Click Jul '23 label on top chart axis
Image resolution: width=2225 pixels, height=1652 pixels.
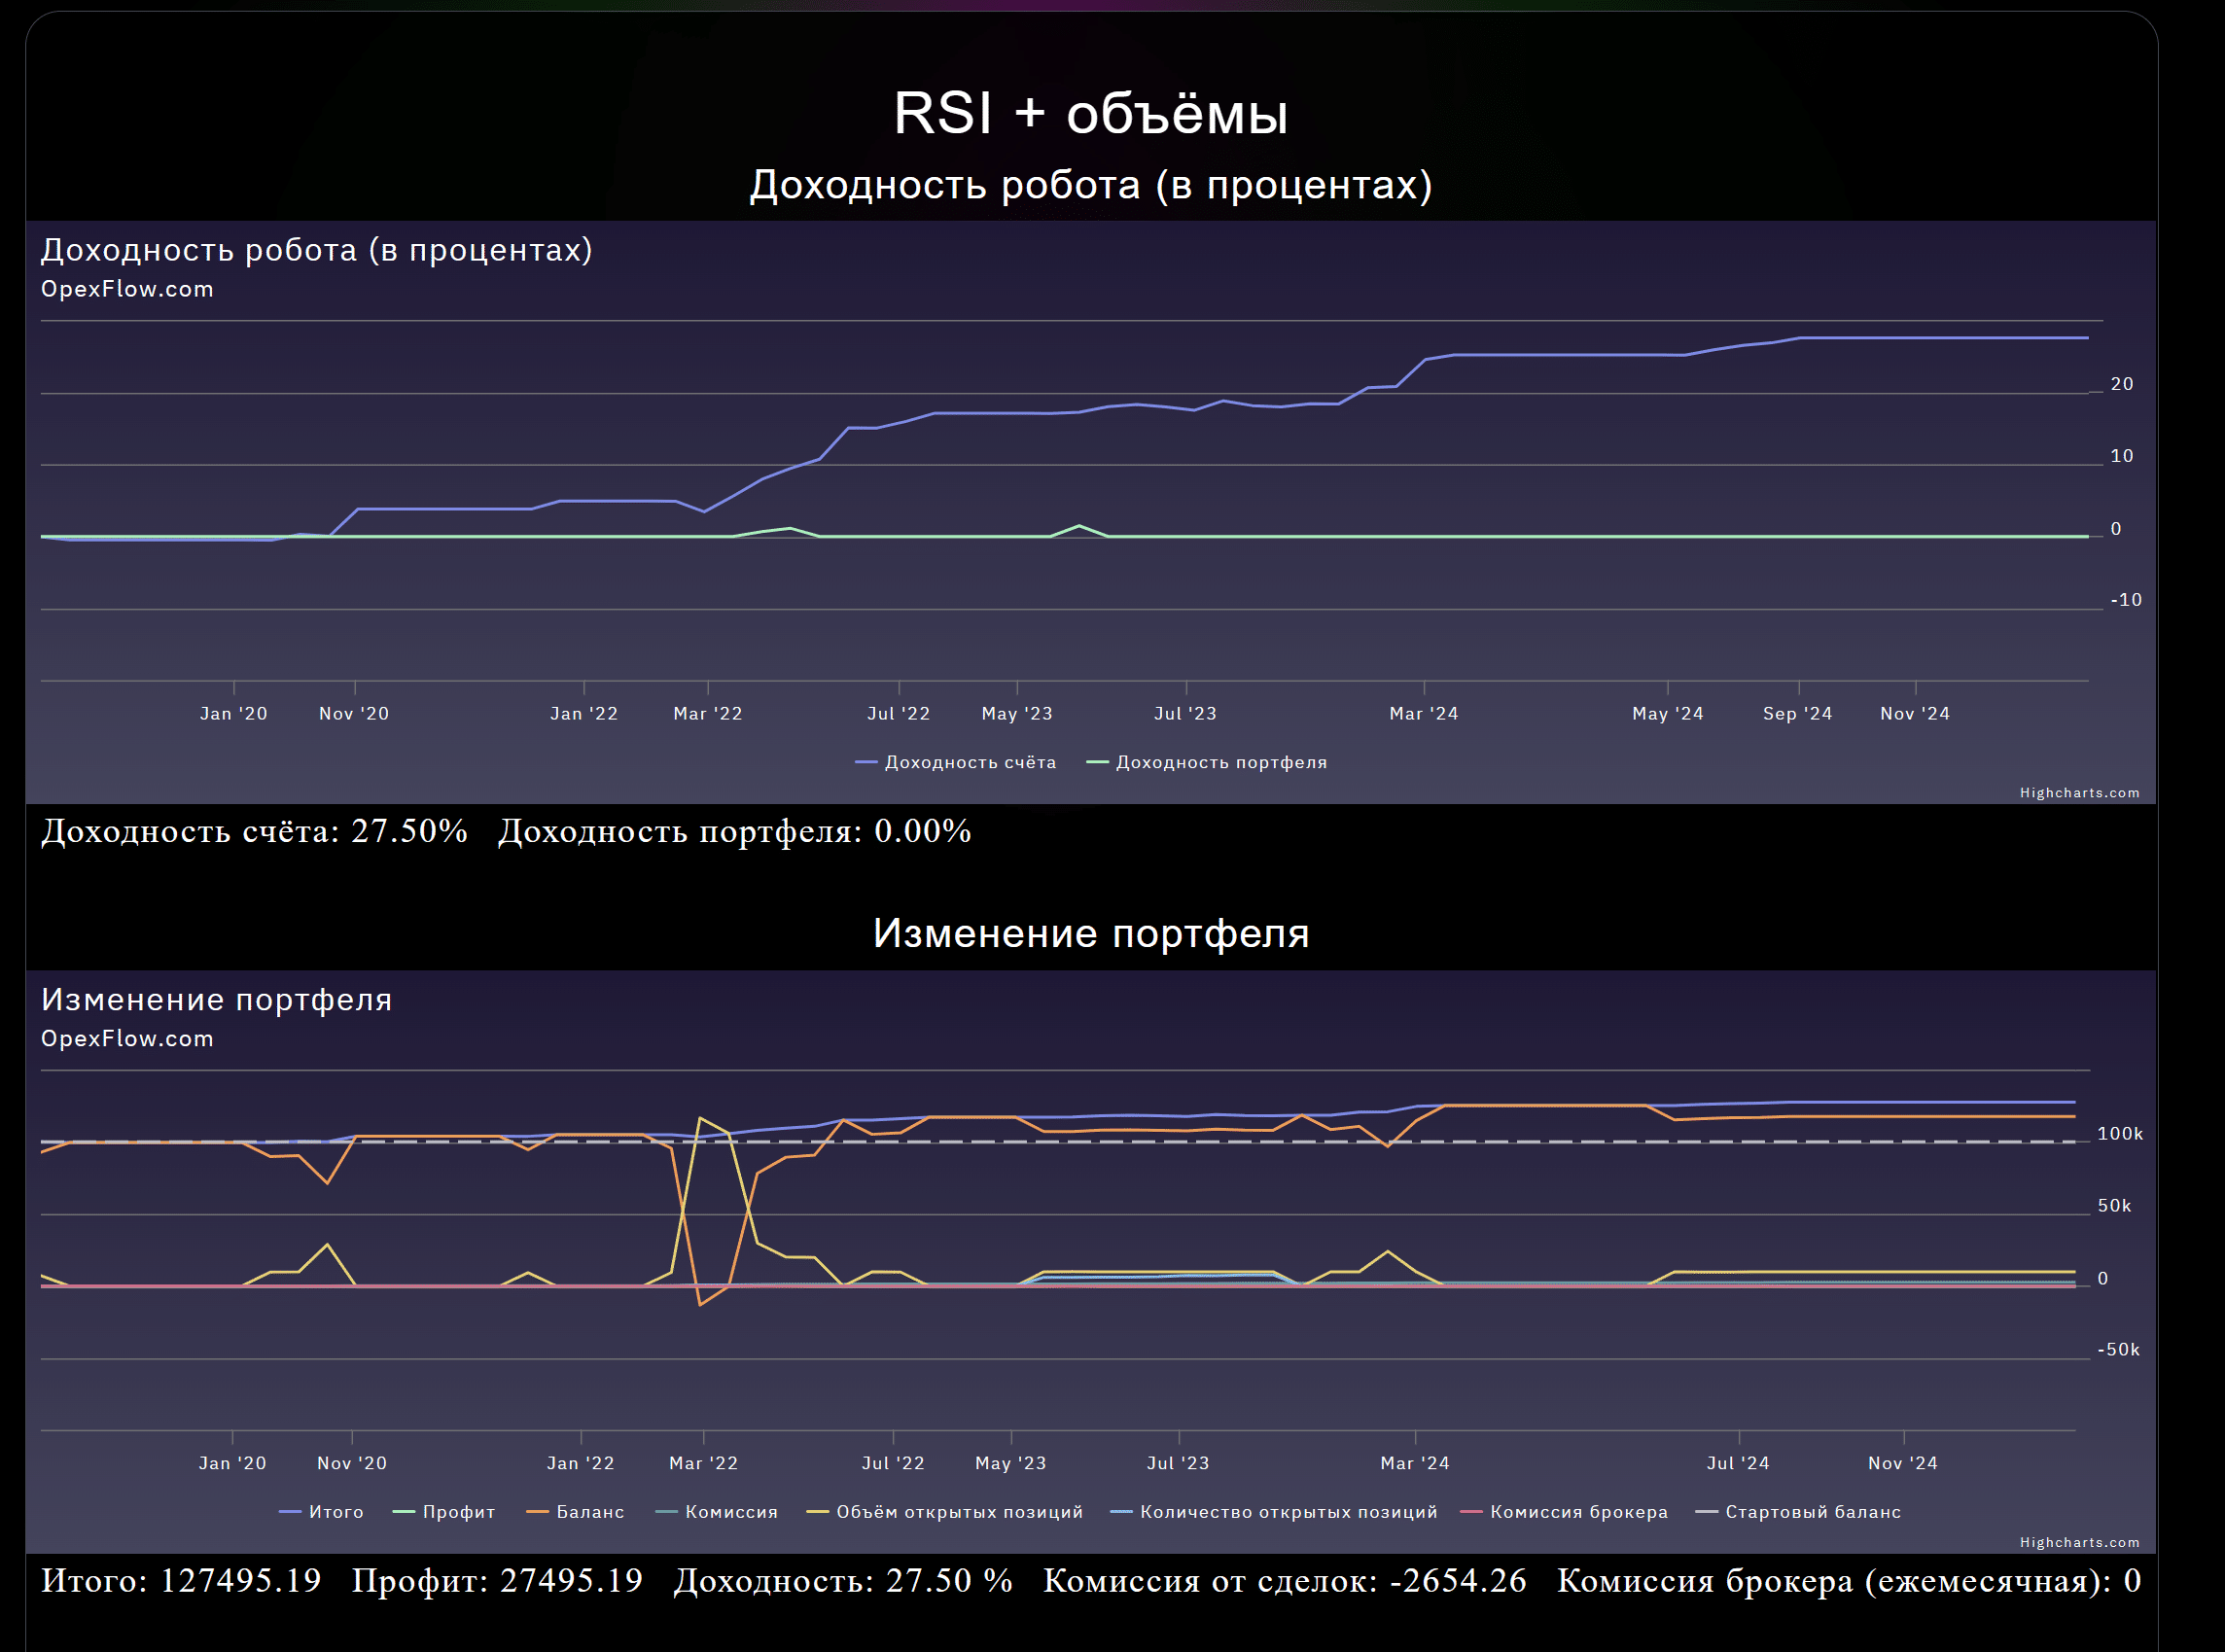(1186, 714)
